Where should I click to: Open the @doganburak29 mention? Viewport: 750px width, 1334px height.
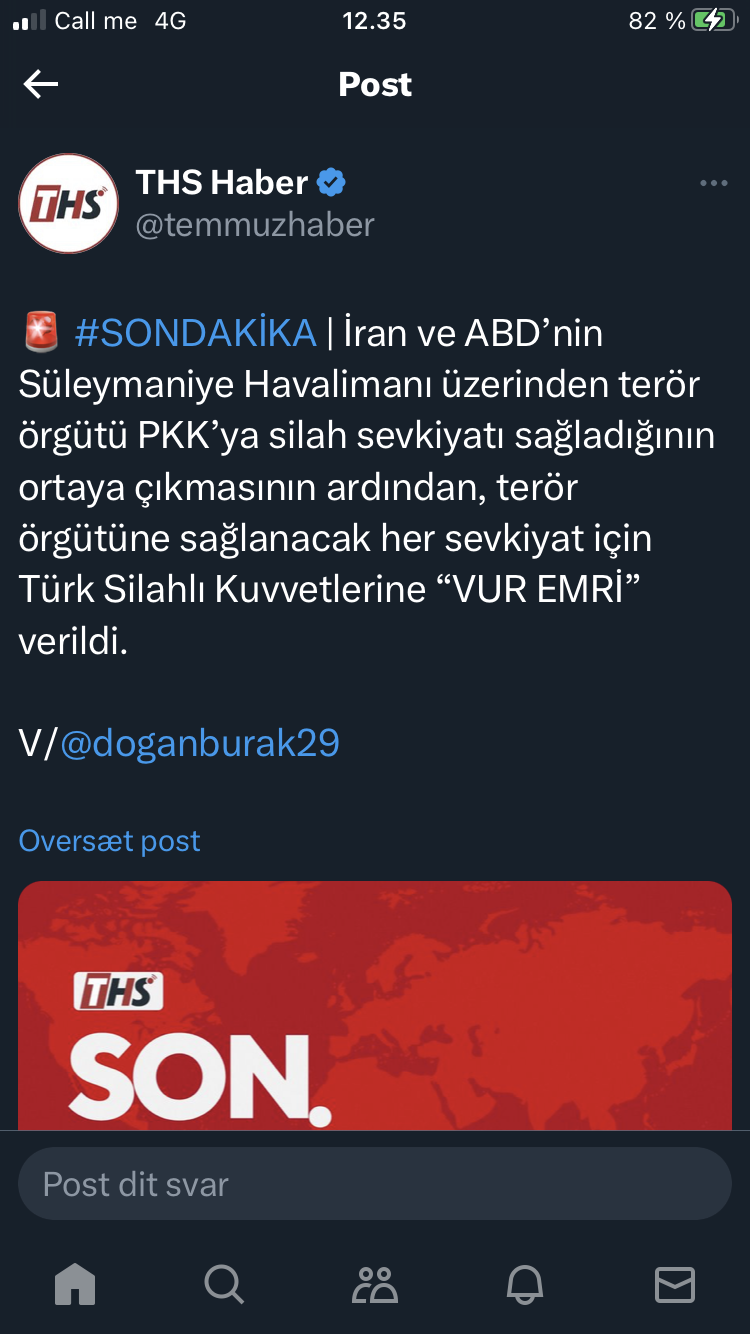coord(200,743)
